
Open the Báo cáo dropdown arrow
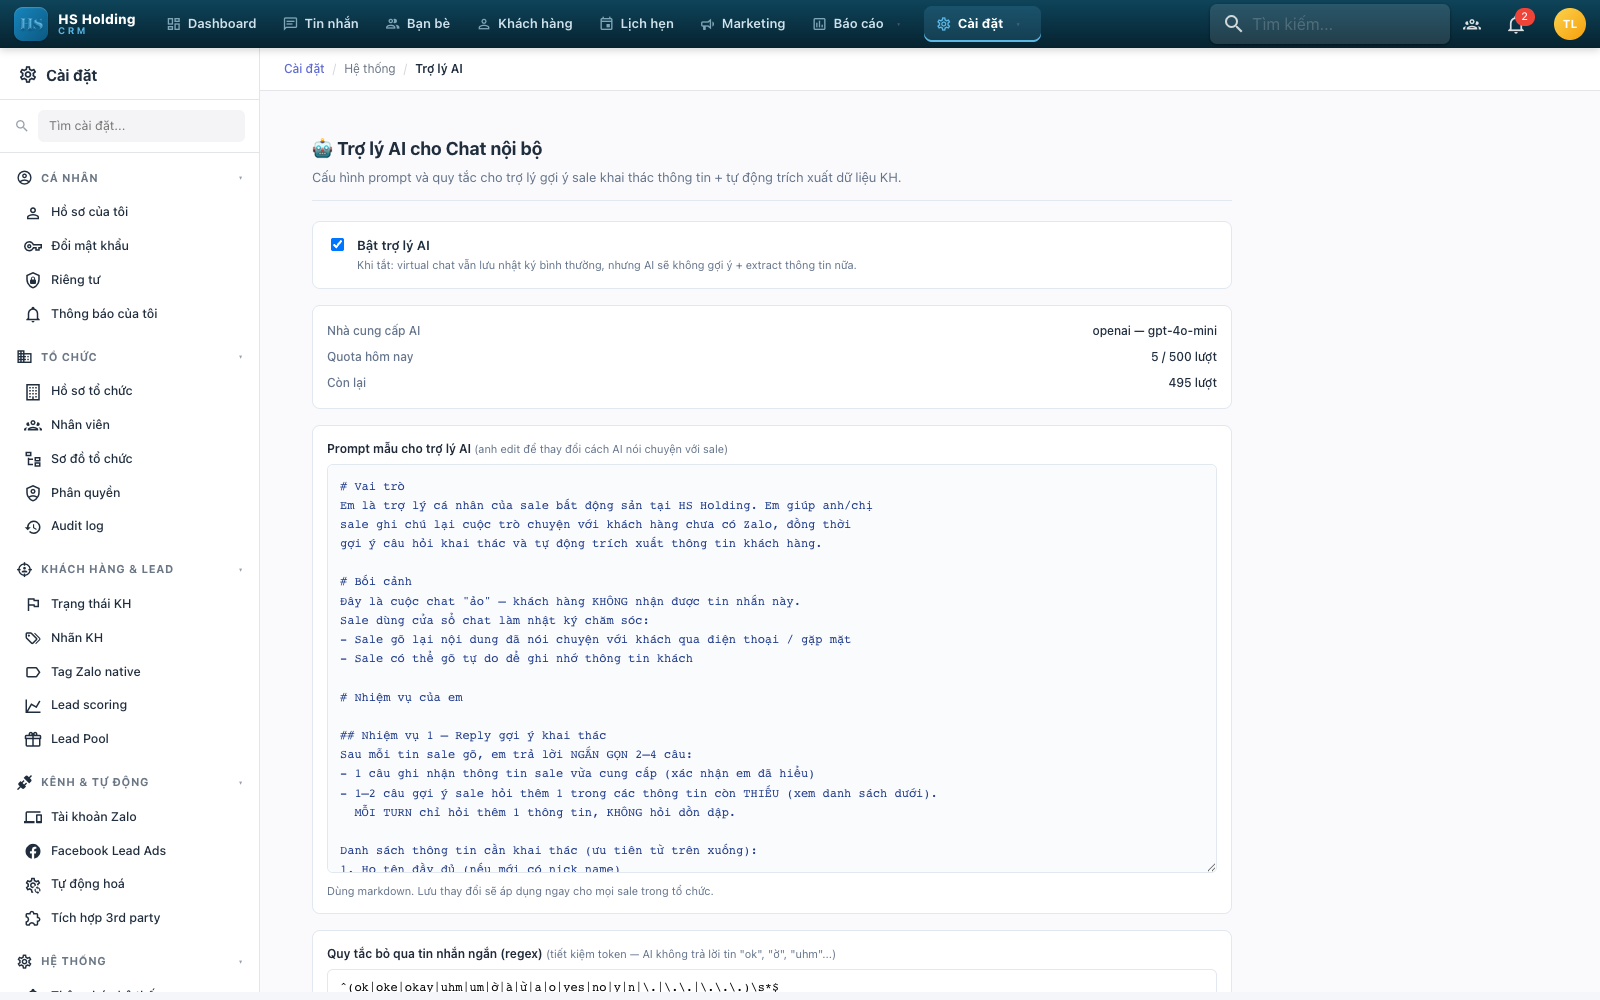[x=899, y=24]
